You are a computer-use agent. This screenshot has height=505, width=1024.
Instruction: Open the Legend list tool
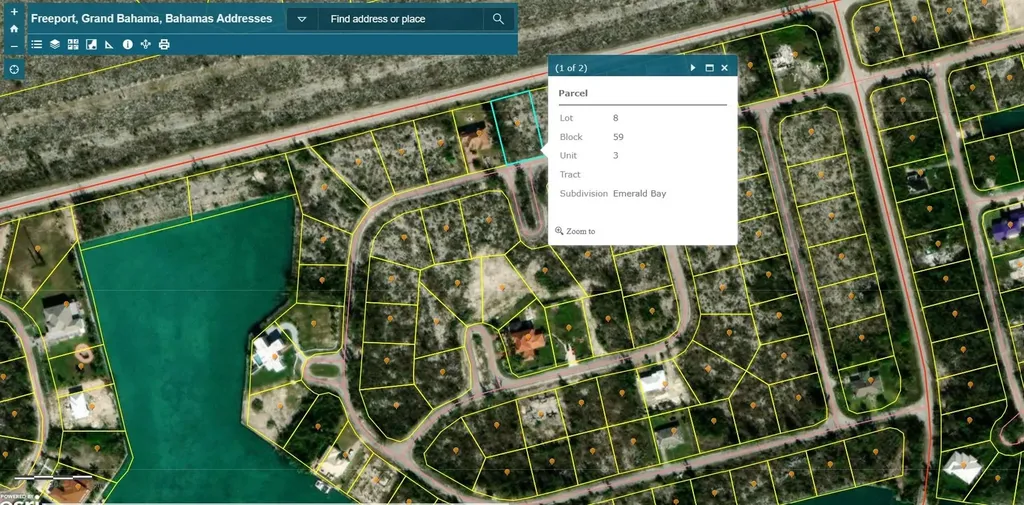click(x=37, y=44)
